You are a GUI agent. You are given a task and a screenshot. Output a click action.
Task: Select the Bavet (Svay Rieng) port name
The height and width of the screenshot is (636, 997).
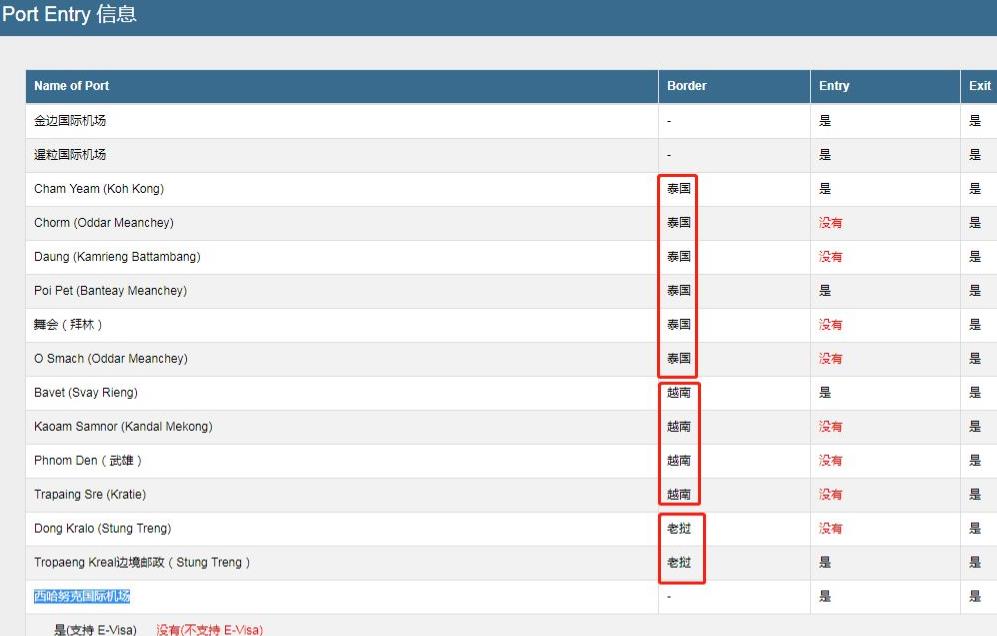[x=86, y=393]
